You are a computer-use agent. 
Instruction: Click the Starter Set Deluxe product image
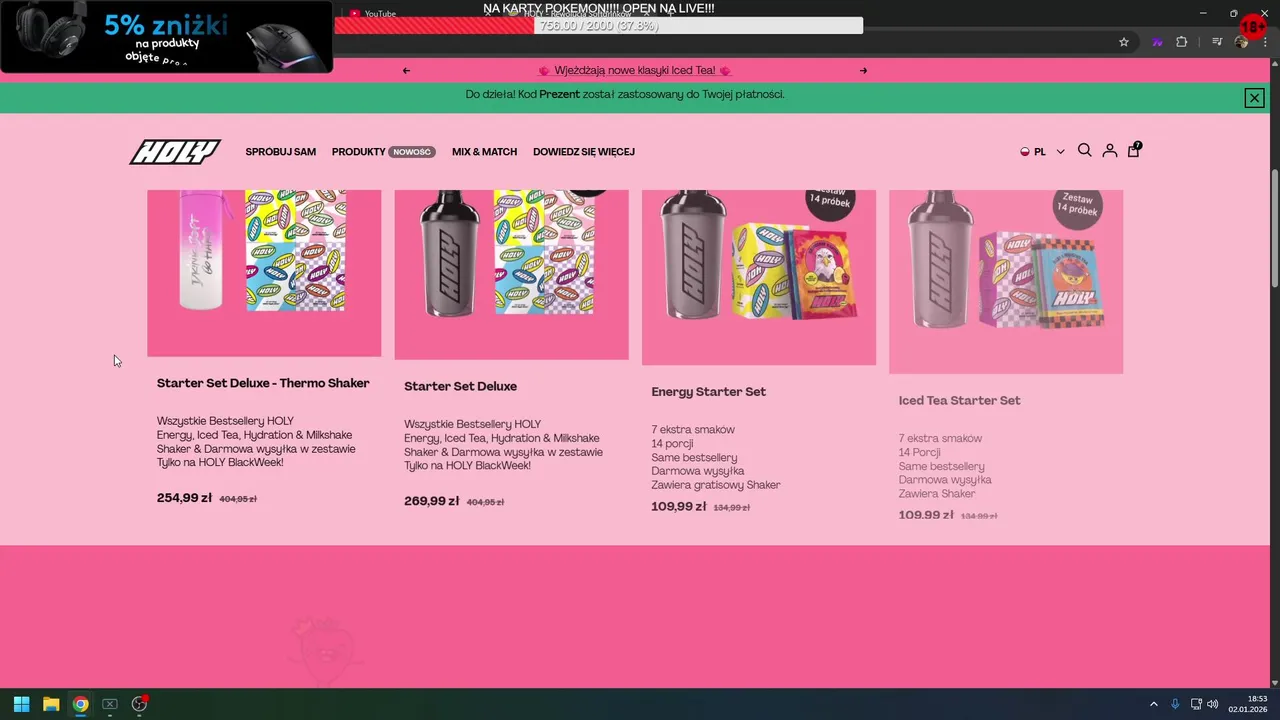(511, 274)
